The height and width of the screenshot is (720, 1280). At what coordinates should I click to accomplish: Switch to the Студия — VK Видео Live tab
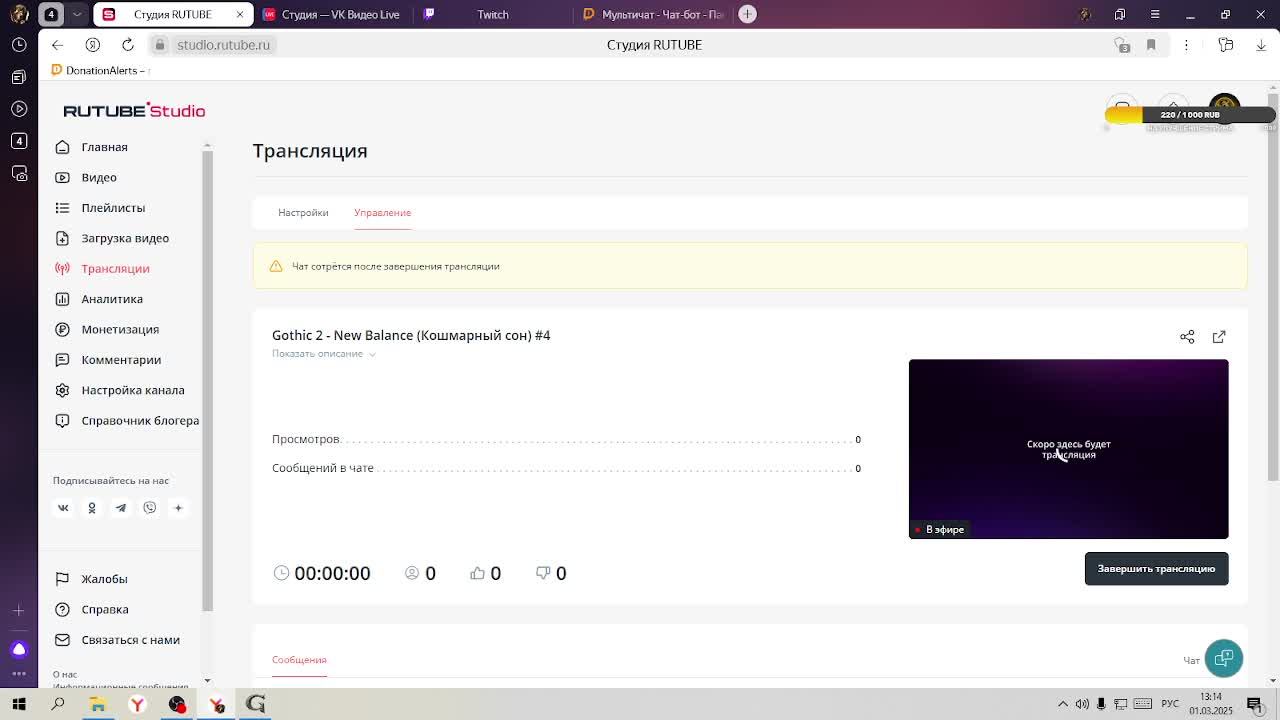(x=331, y=14)
